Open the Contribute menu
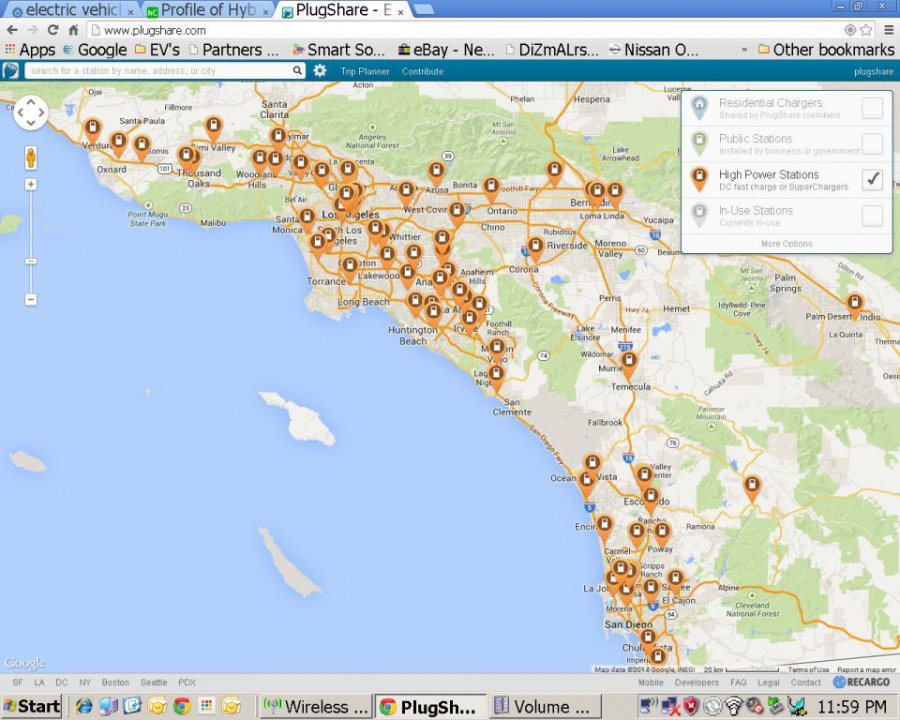Viewport: 900px width, 720px height. click(422, 71)
